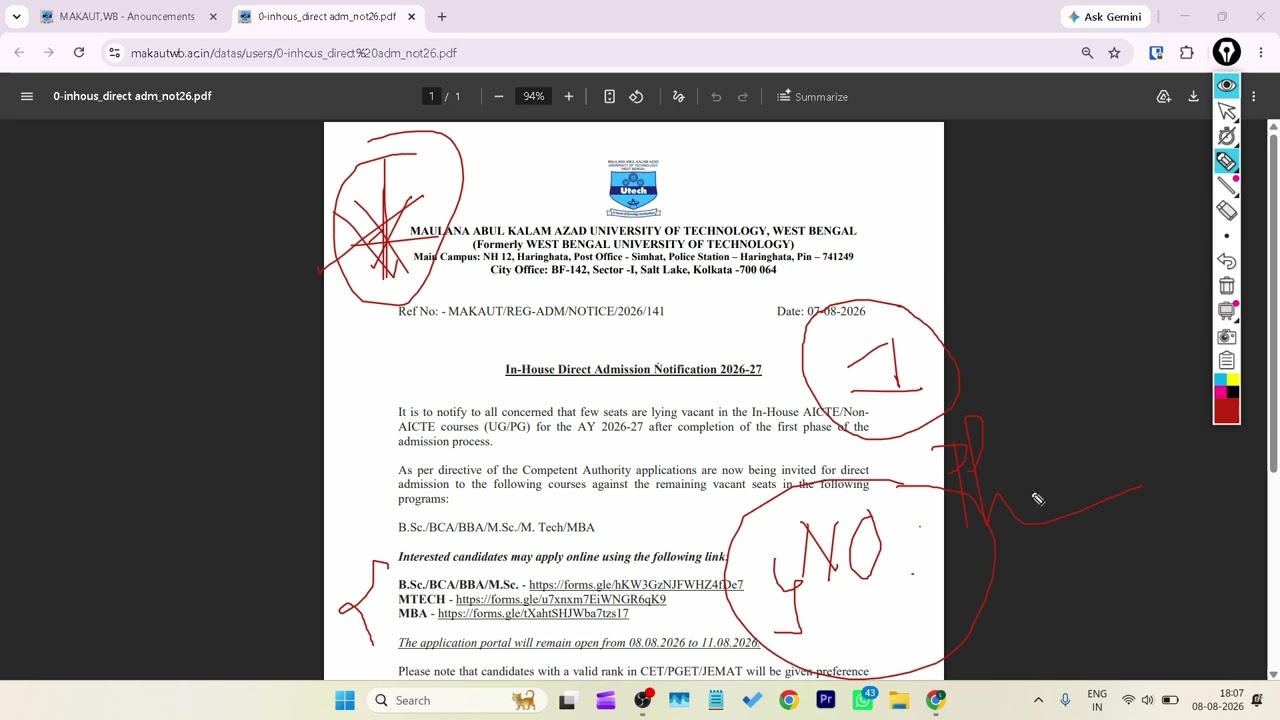
Task: Open the MBA application form link
Action: pos(533,613)
